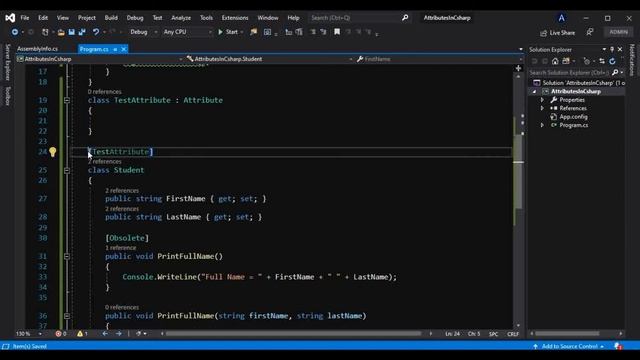Image resolution: width=640 pixels, height=360 pixels.
Task: Open the Add to Source Control menu
Action: click(x=568, y=347)
